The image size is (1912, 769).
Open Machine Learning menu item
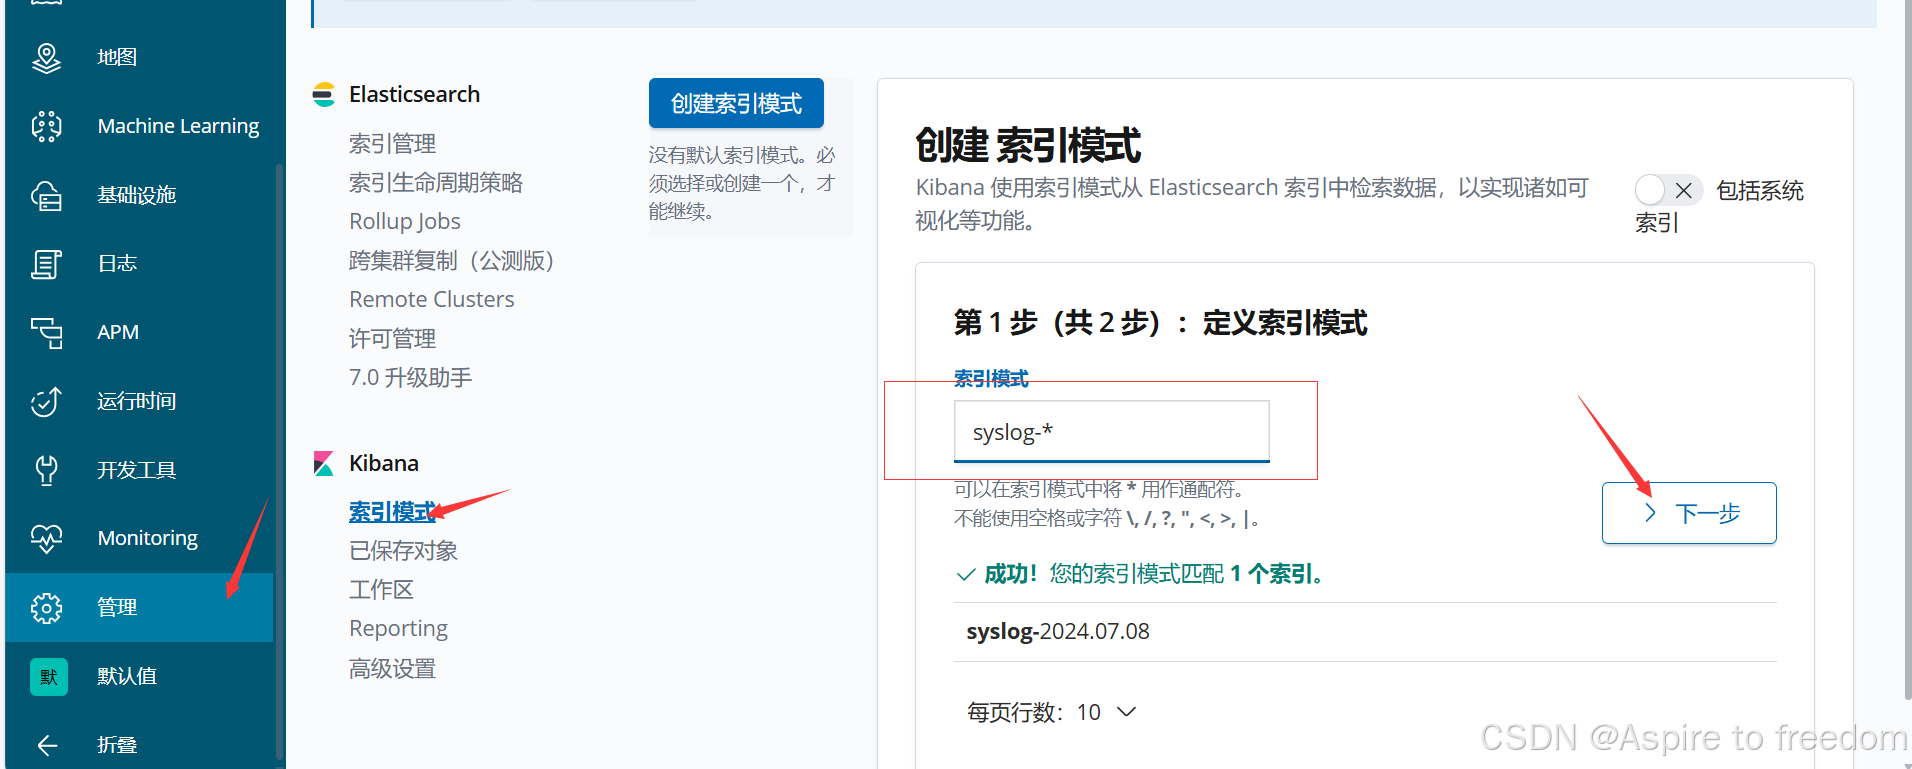pos(178,126)
